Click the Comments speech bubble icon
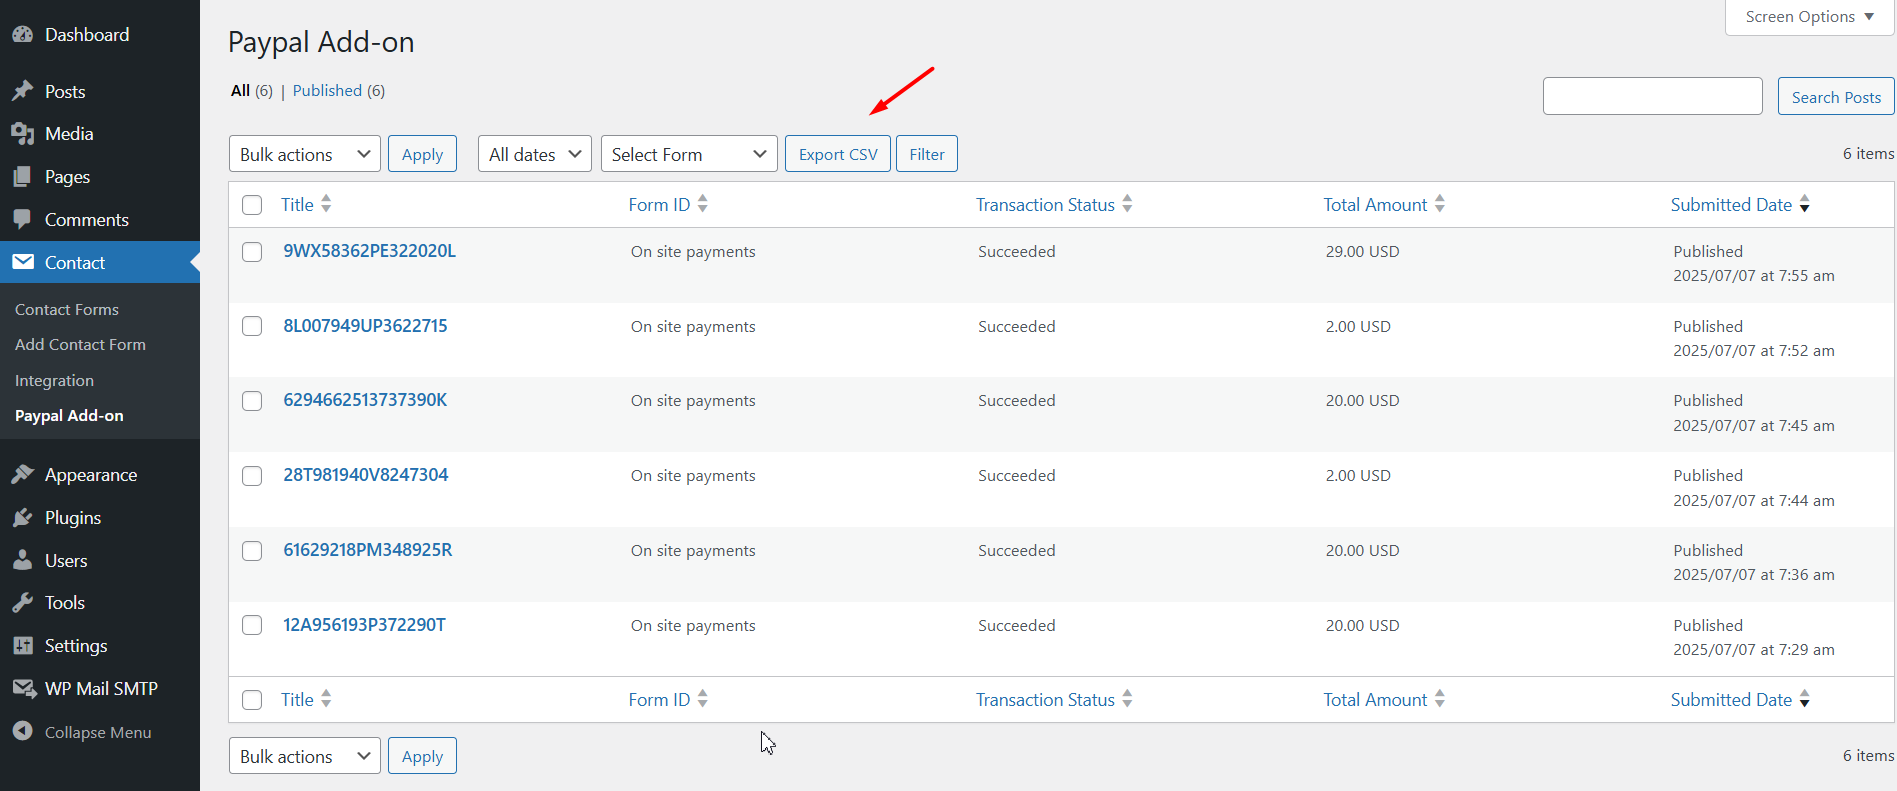This screenshot has height=791, width=1897. click(x=23, y=220)
